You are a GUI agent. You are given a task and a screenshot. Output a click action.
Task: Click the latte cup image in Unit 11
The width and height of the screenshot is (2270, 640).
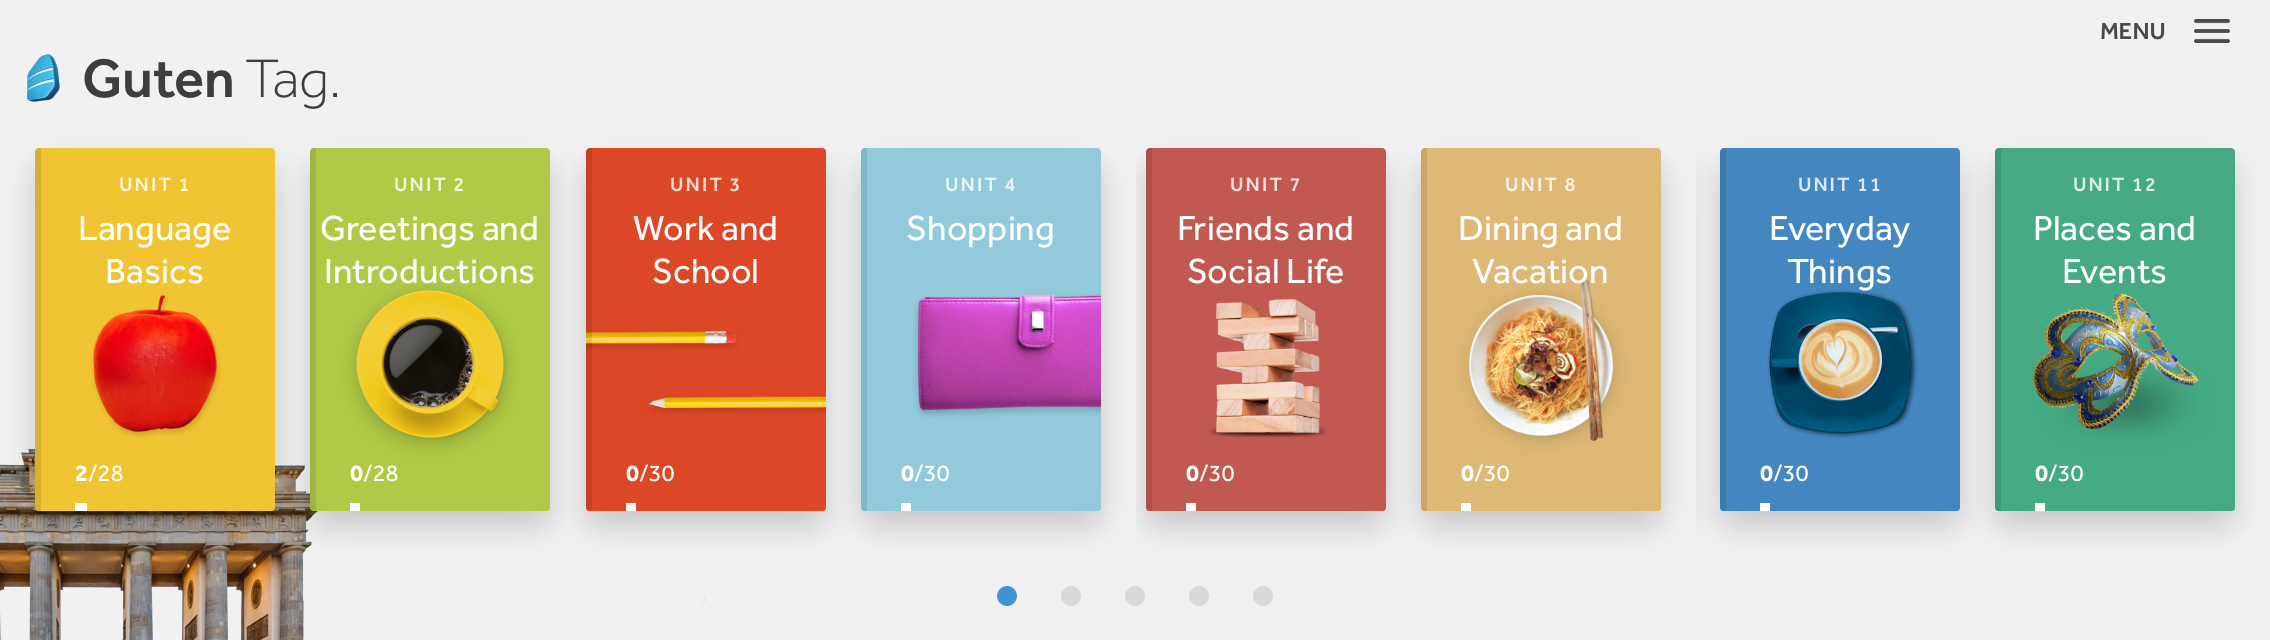pyautogui.click(x=1840, y=364)
